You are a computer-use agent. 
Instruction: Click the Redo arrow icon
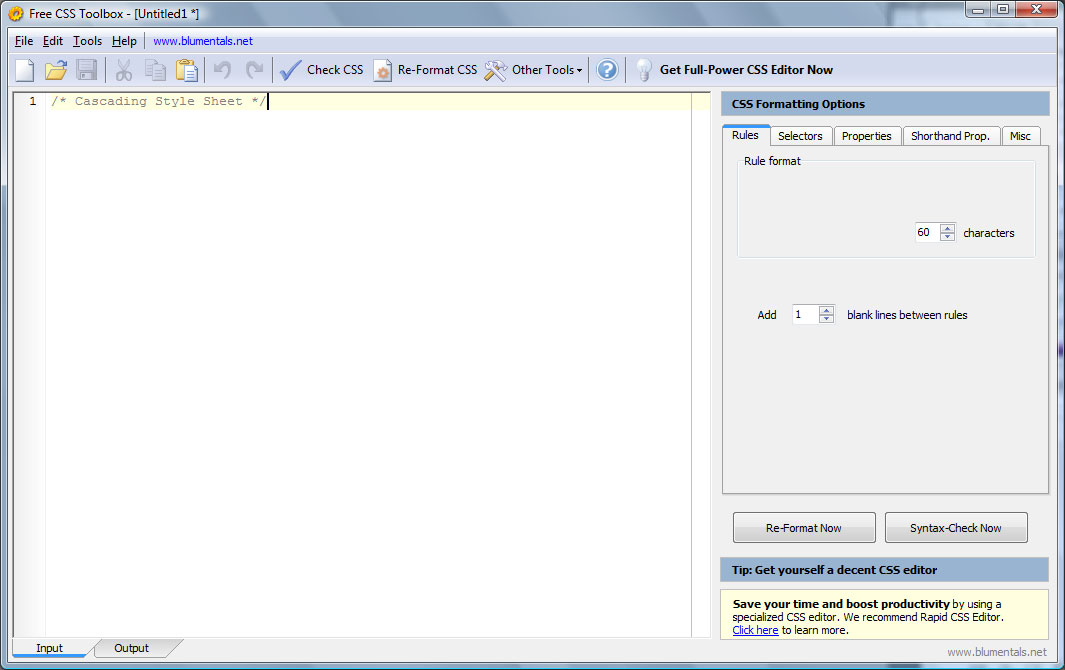pos(254,70)
